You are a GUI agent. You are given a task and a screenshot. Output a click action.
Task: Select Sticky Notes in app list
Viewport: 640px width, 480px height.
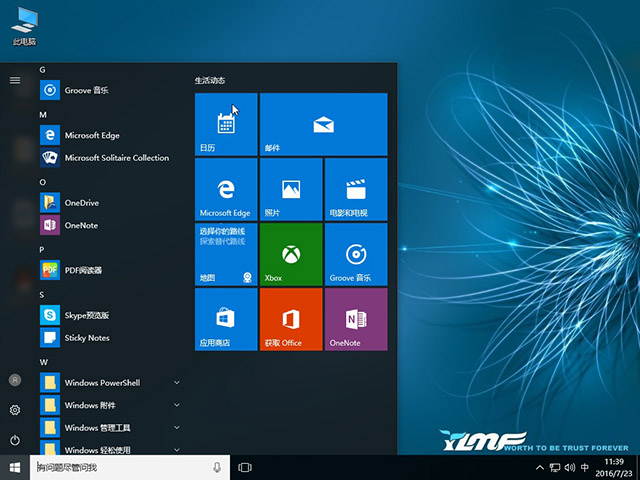[87, 338]
